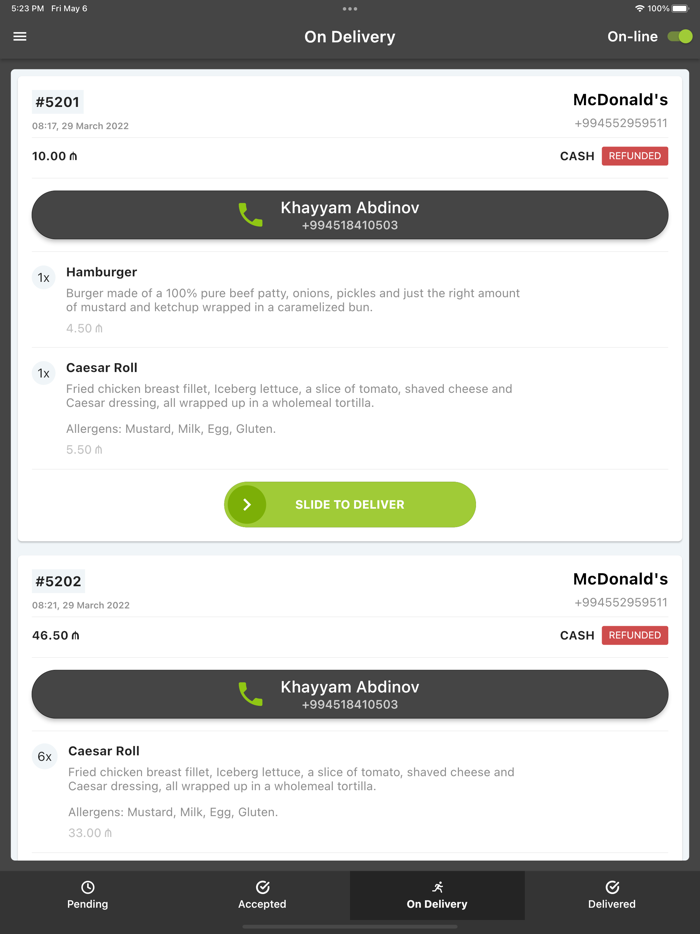700x934 pixels.
Task: Toggle restaurant availability to offline
Action: (678, 36)
